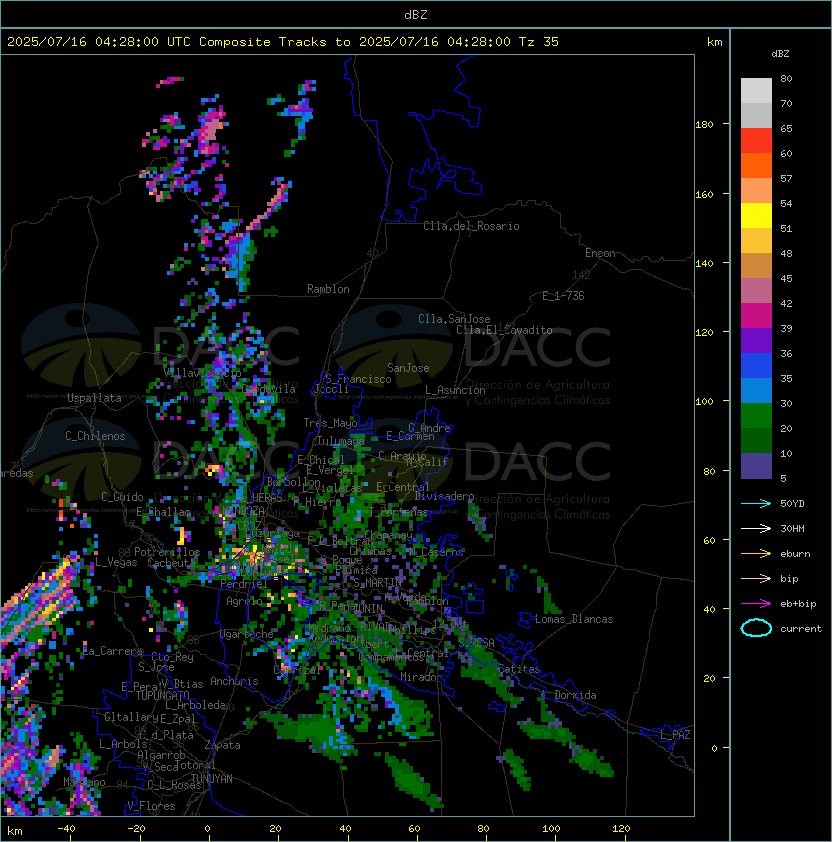Select the light blue swatch above 30 dBZ
Viewport: 832px width, 842px height.
(x=756, y=391)
